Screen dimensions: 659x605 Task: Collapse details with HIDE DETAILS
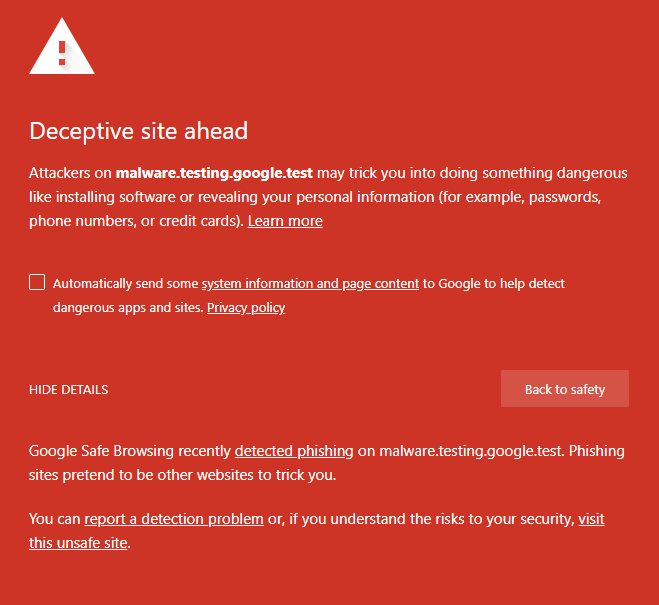coord(69,390)
